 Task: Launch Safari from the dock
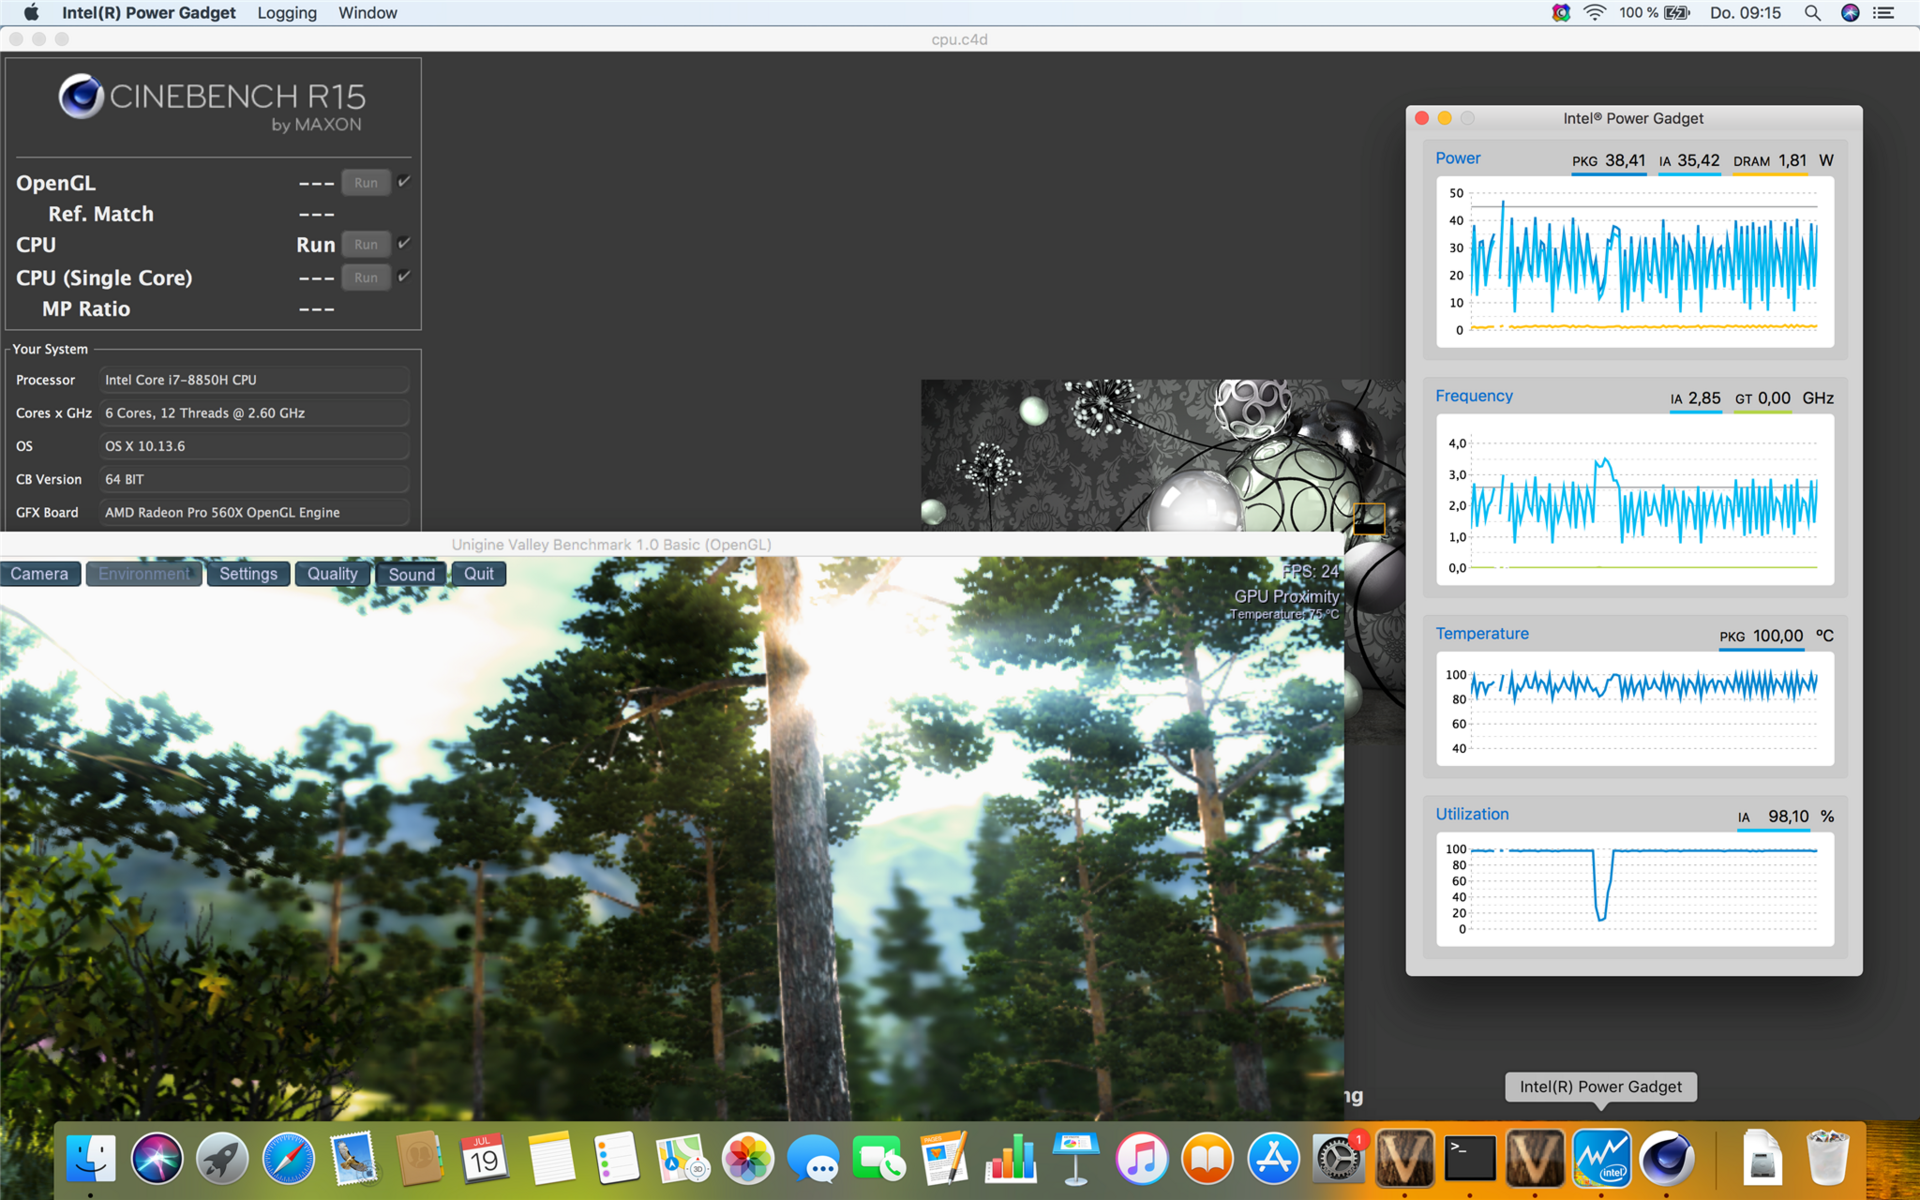click(x=288, y=1159)
